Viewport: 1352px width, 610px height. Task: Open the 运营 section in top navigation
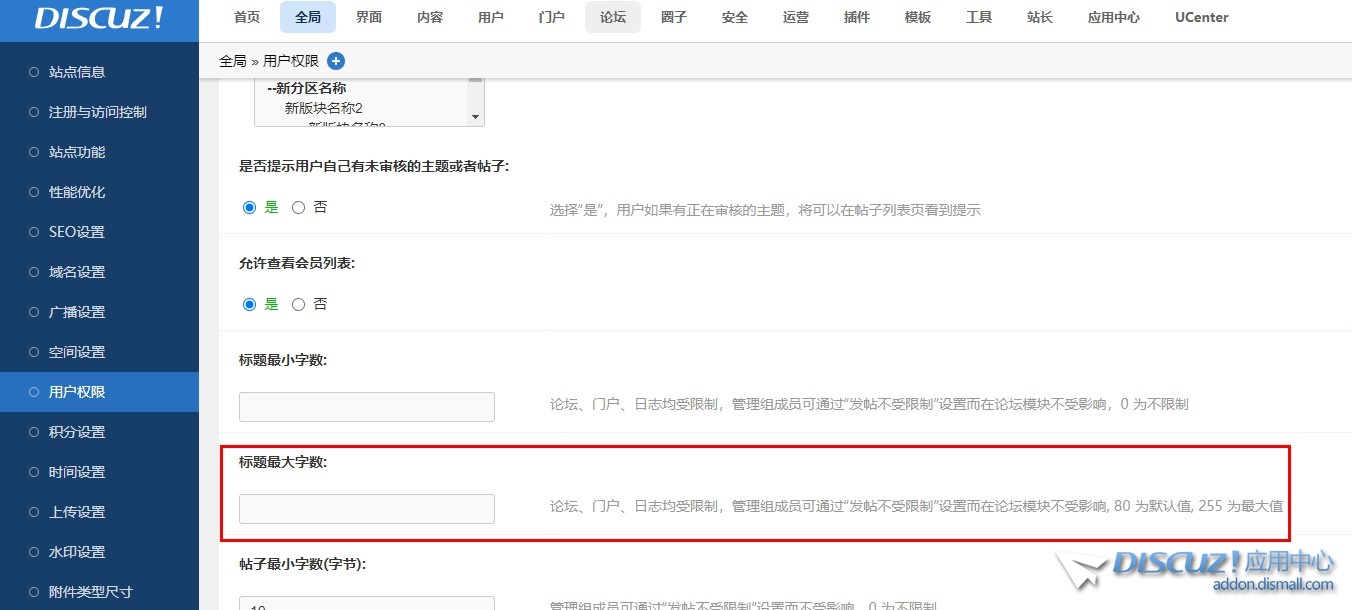pos(795,17)
